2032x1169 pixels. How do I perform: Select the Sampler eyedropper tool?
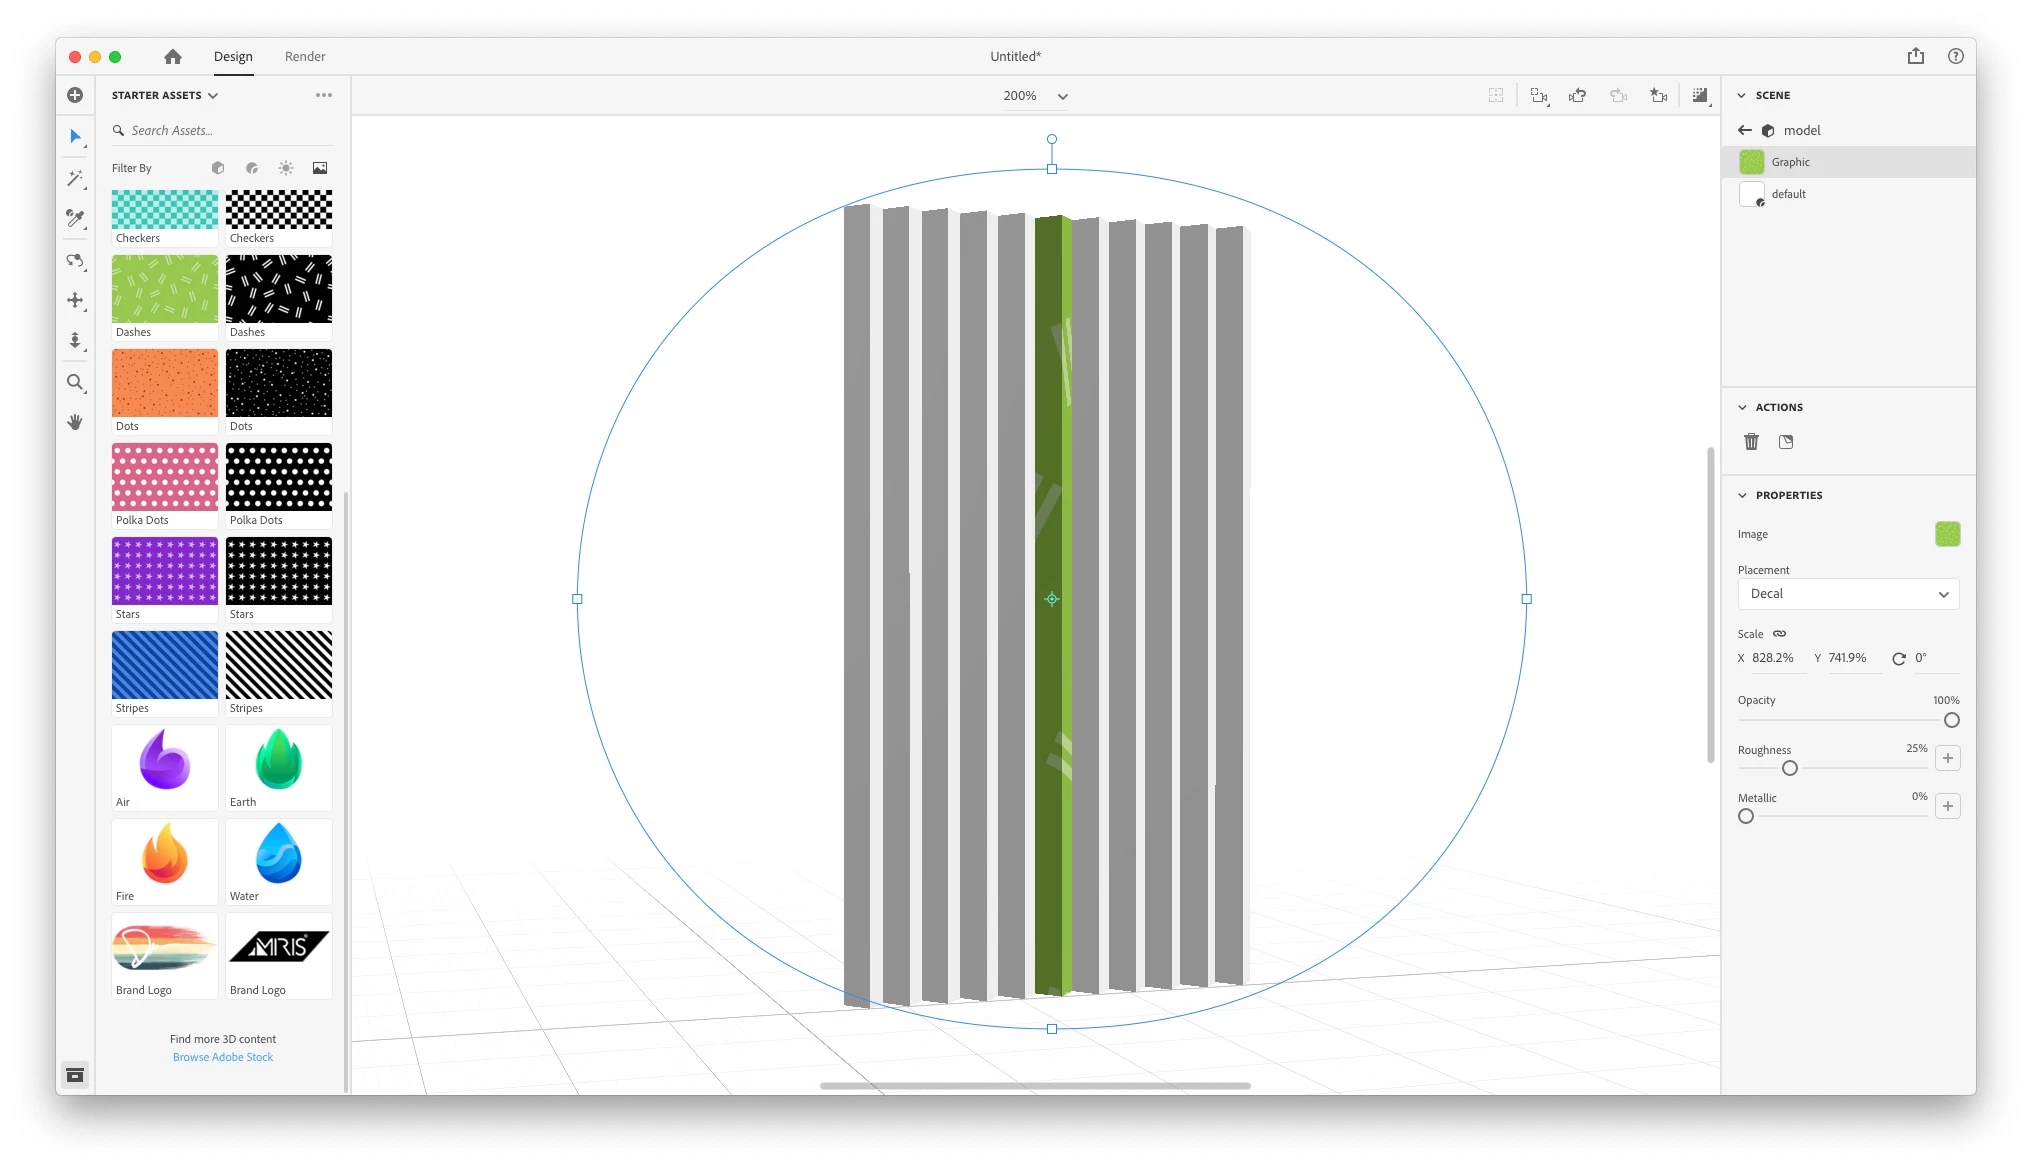coord(75,218)
